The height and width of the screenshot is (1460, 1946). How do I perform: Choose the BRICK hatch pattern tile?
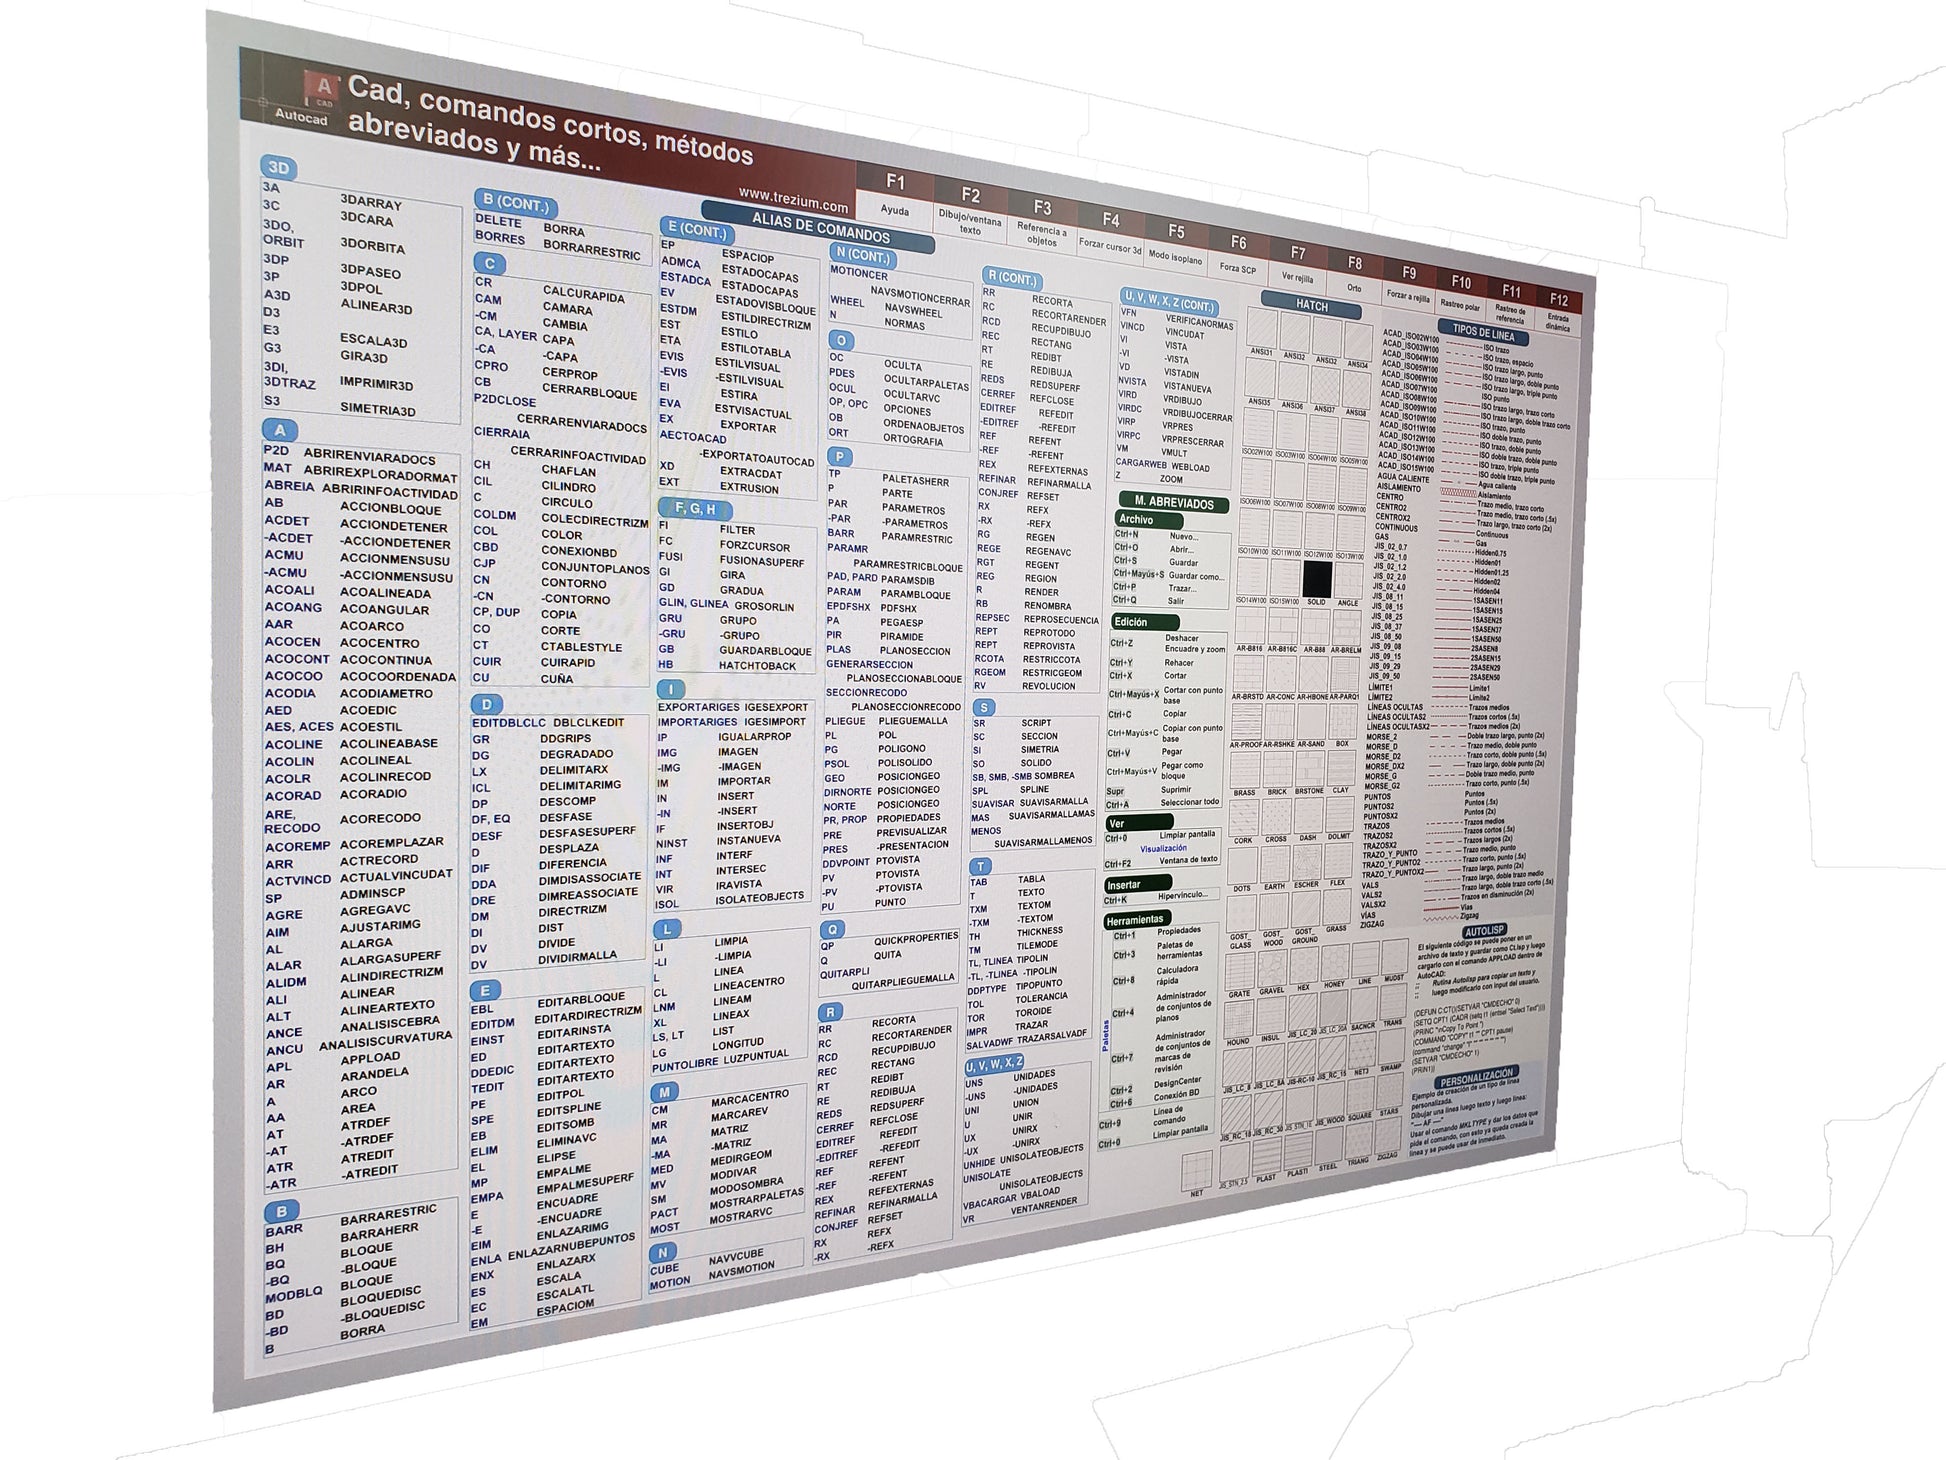1277,769
